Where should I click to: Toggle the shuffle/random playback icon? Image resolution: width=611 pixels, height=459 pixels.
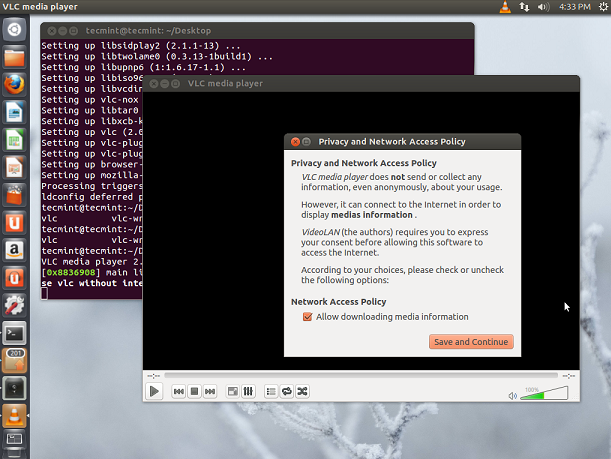click(x=302, y=391)
